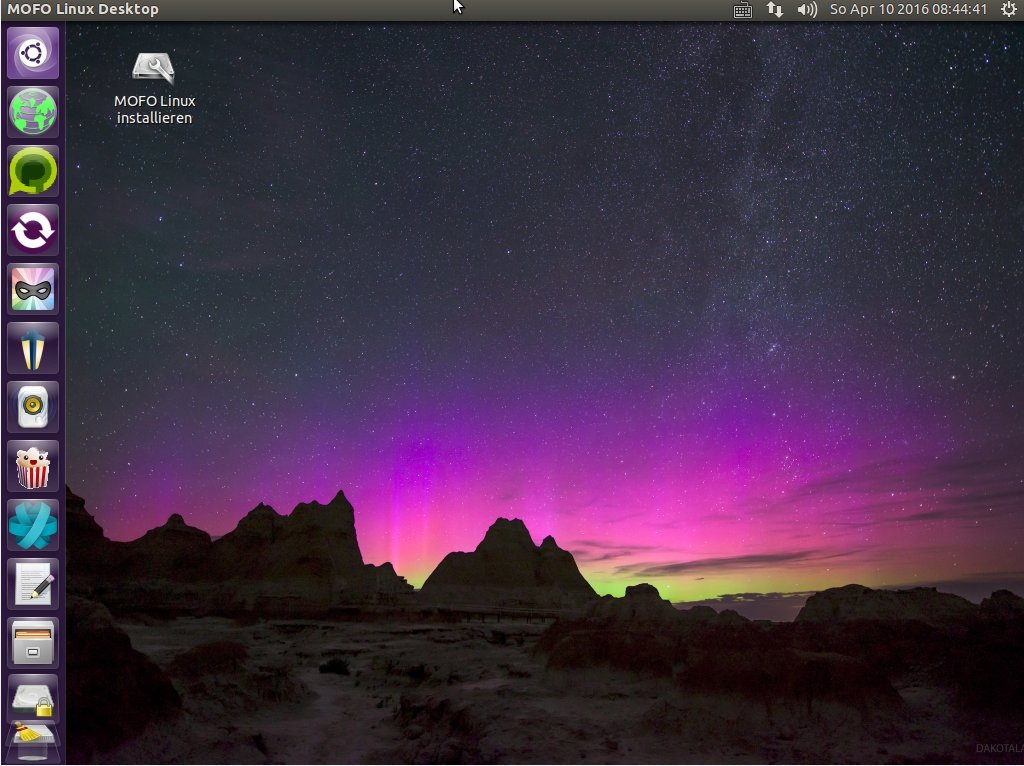
Task: Open the purple circular-arrows sync icon
Action: click(33, 230)
